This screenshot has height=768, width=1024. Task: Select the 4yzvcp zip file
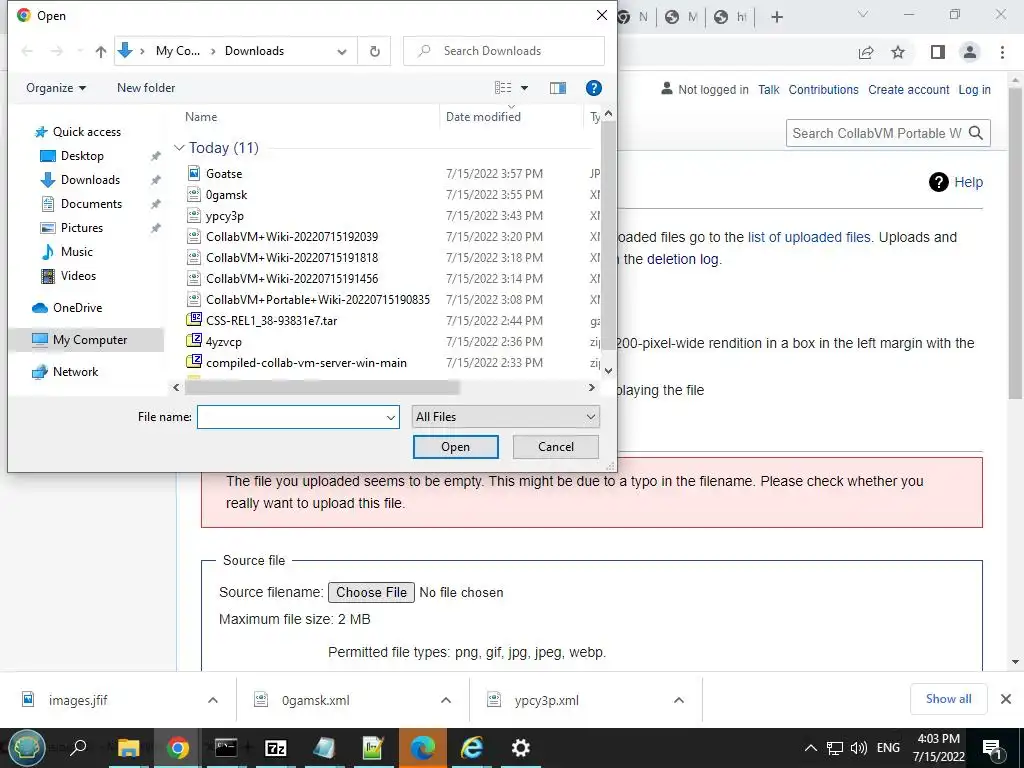click(224, 342)
